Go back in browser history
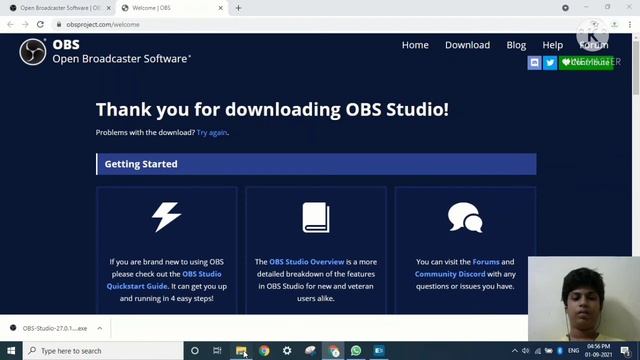640x360 pixels. 11,24
